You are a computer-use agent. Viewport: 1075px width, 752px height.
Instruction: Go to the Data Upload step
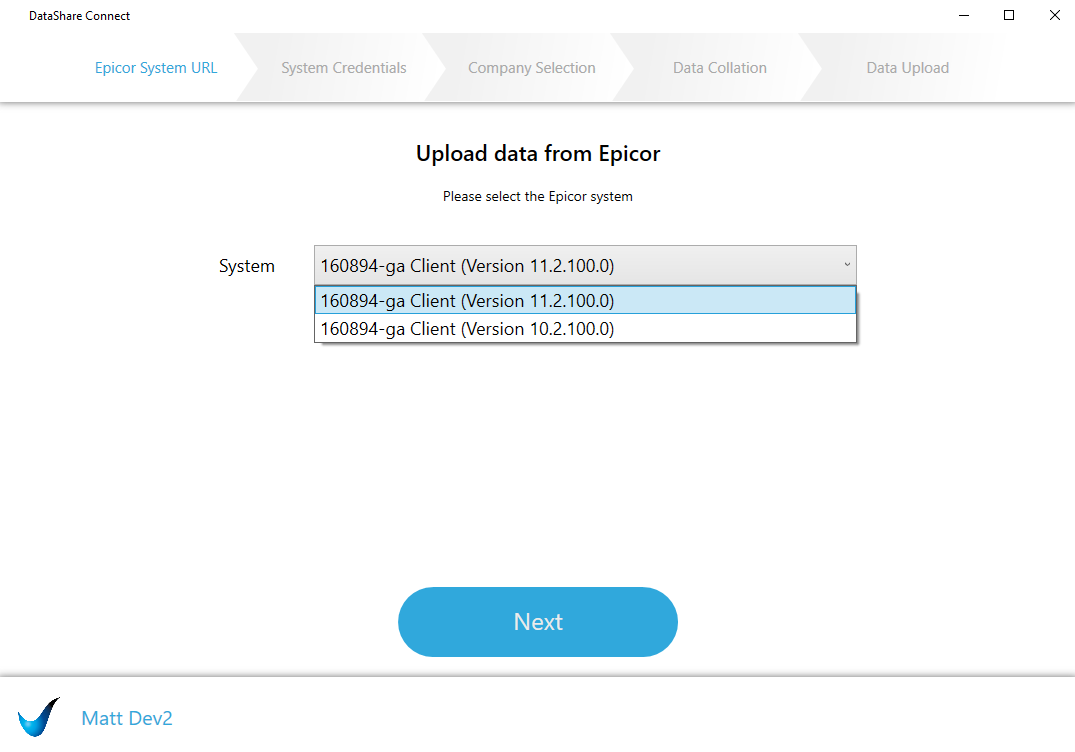tap(907, 68)
